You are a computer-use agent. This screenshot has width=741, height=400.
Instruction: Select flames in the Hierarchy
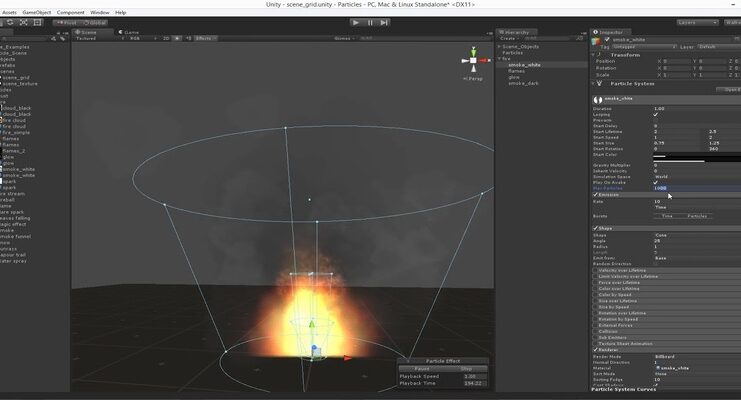[516, 71]
